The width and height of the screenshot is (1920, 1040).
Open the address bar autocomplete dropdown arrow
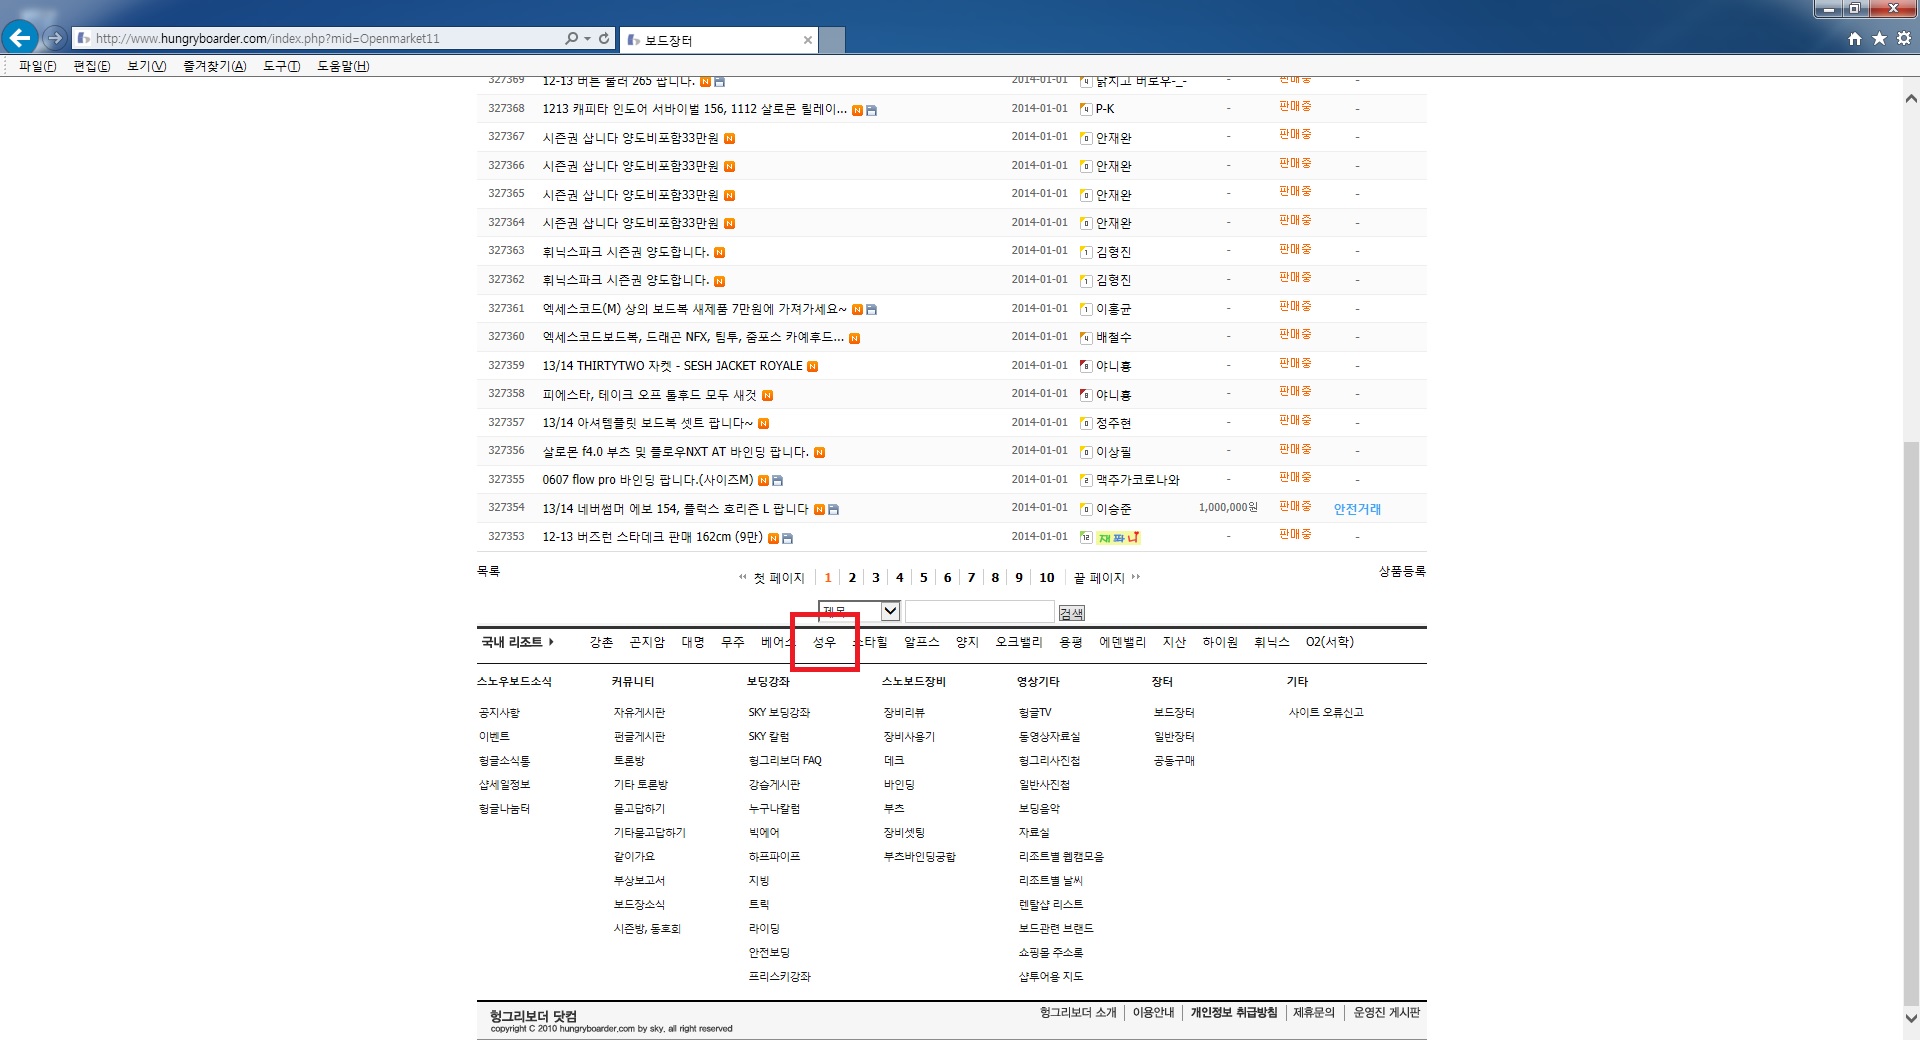coord(587,39)
